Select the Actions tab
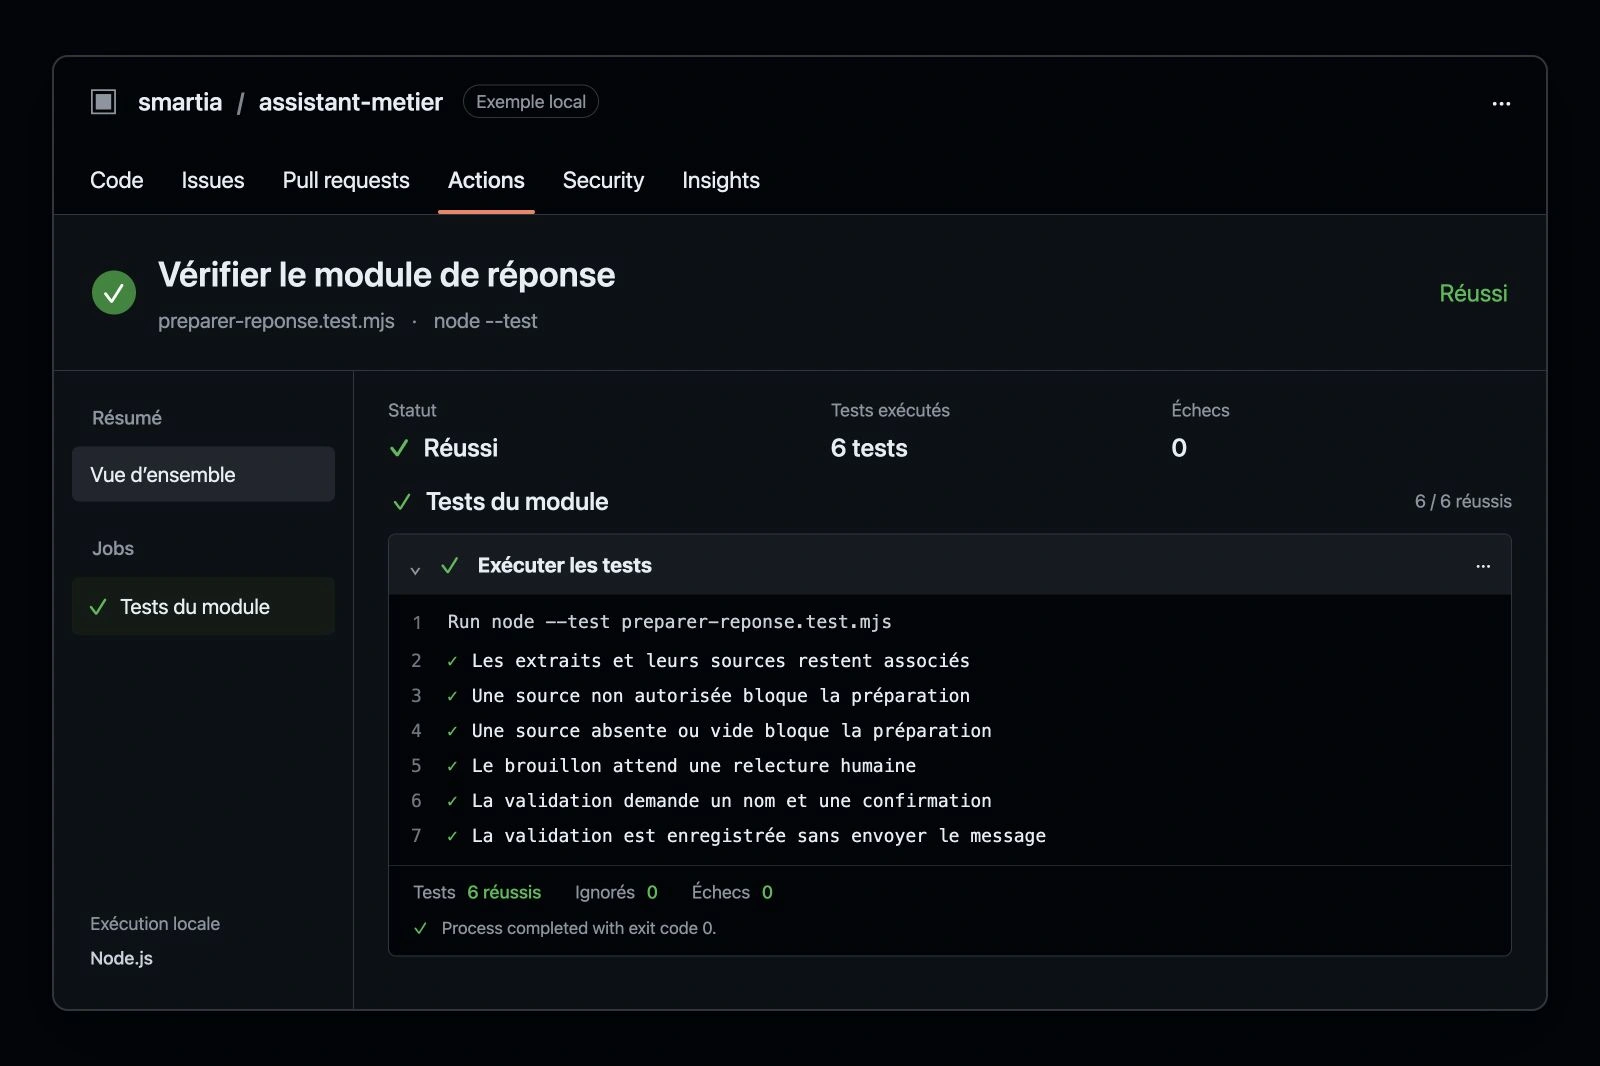This screenshot has width=1600, height=1066. [486, 181]
